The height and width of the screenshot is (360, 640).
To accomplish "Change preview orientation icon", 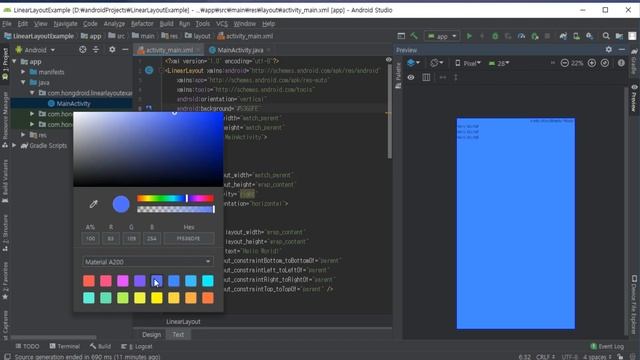I will pos(436,63).
